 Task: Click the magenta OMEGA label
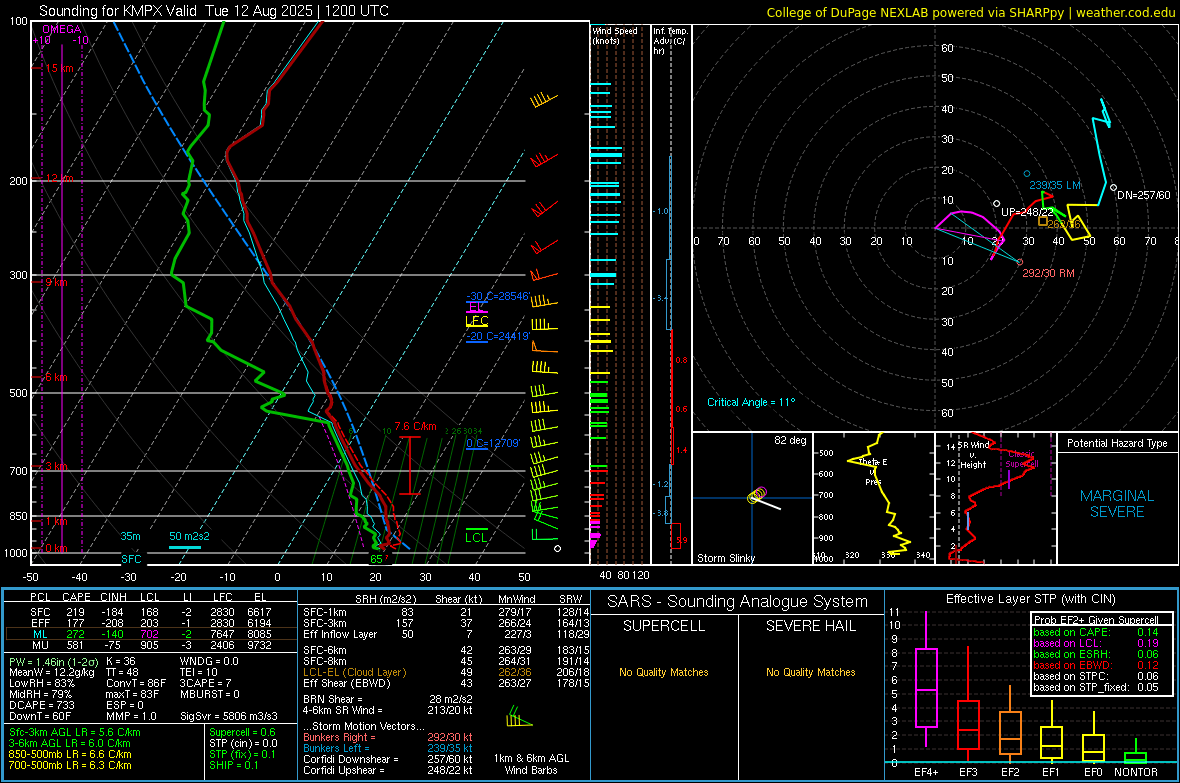pyautogui.click(x=62, y=29)
